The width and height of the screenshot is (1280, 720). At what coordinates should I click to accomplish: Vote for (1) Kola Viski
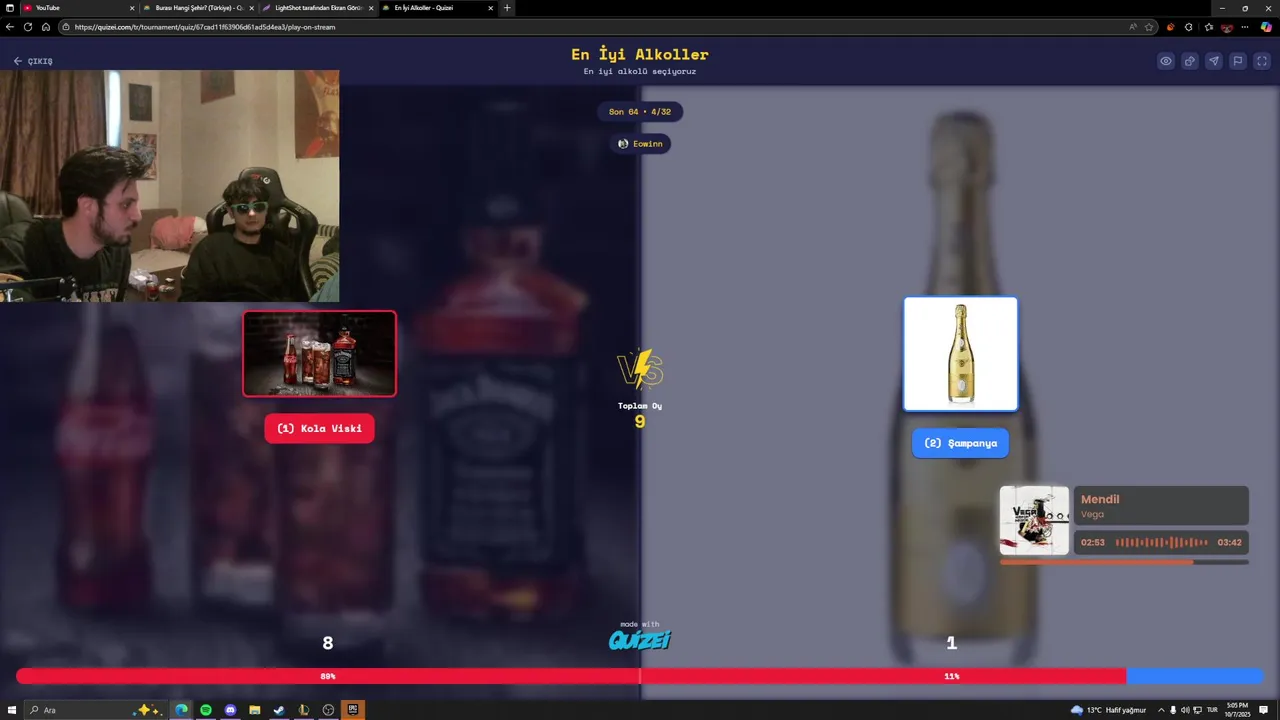pyautogui.click(x=319, y=428)
